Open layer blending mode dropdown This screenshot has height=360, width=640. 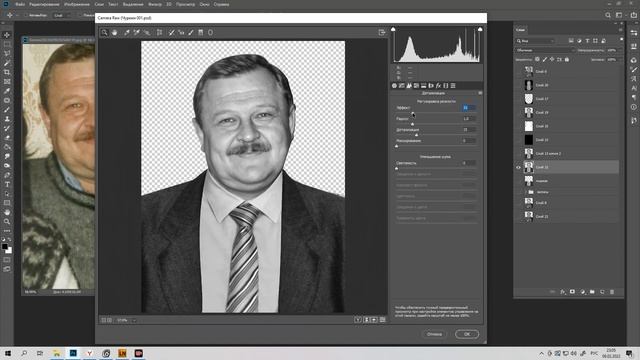click(545, 50)
